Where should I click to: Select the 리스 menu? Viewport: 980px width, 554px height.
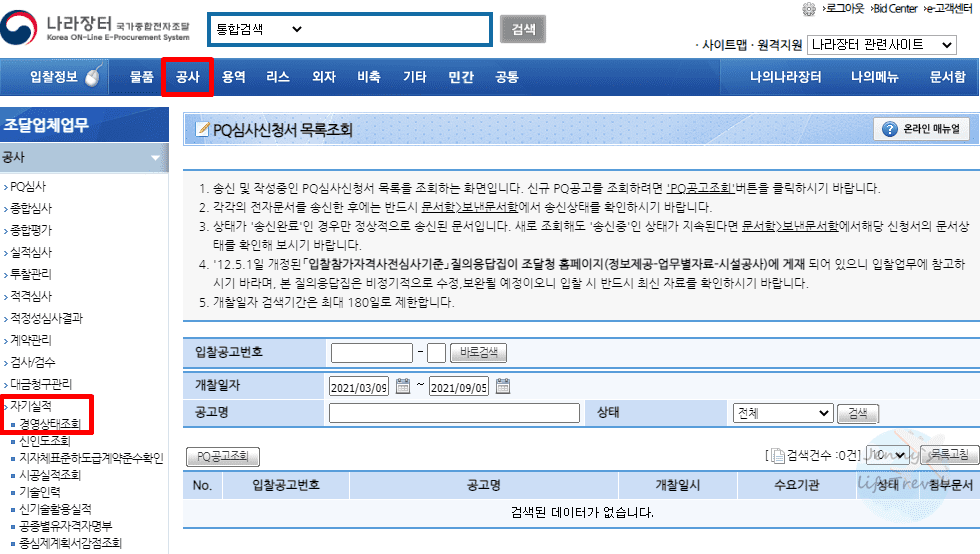pyautogui.click(x=278, y=76)
